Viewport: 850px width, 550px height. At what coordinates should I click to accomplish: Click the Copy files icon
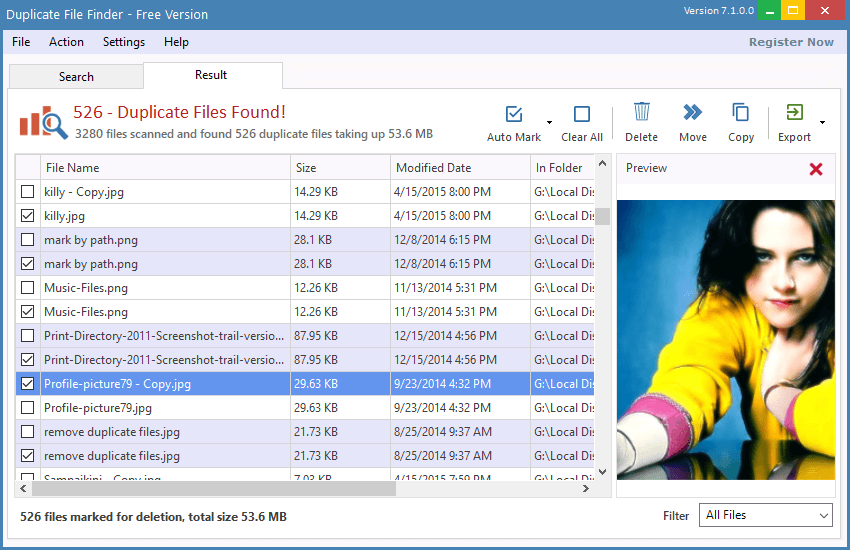[x=741, y=112]
